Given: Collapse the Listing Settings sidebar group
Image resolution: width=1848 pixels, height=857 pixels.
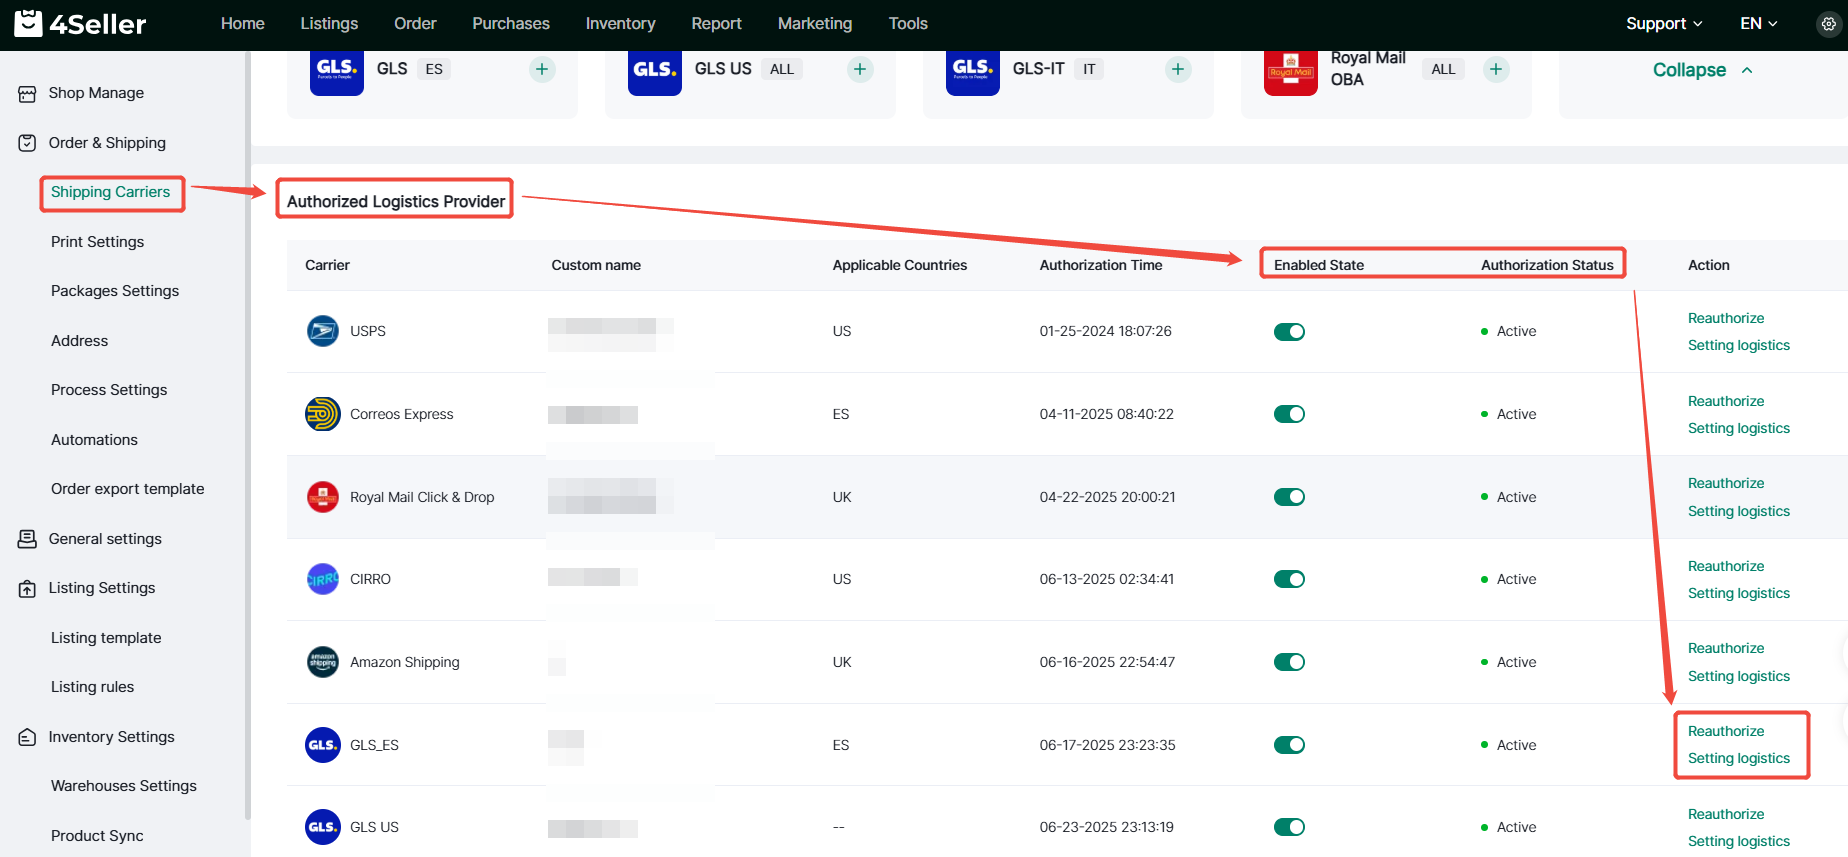Looking at the screenshot, I should [102, 588].
